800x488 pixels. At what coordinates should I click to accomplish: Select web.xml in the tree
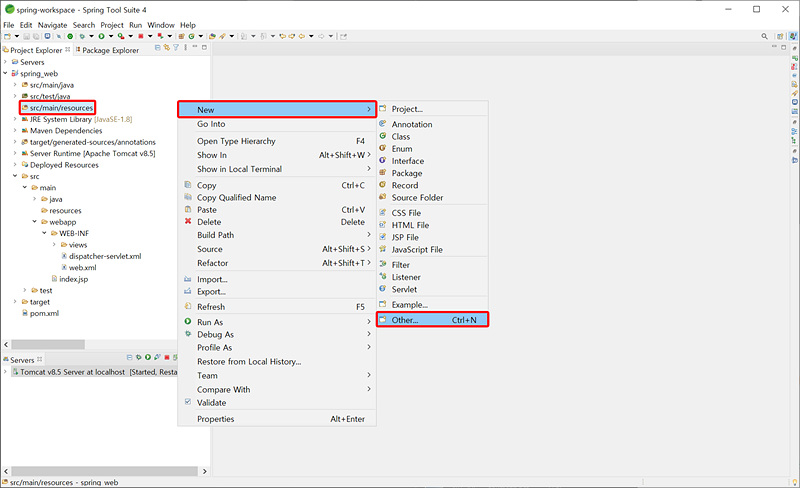(83, 267)
